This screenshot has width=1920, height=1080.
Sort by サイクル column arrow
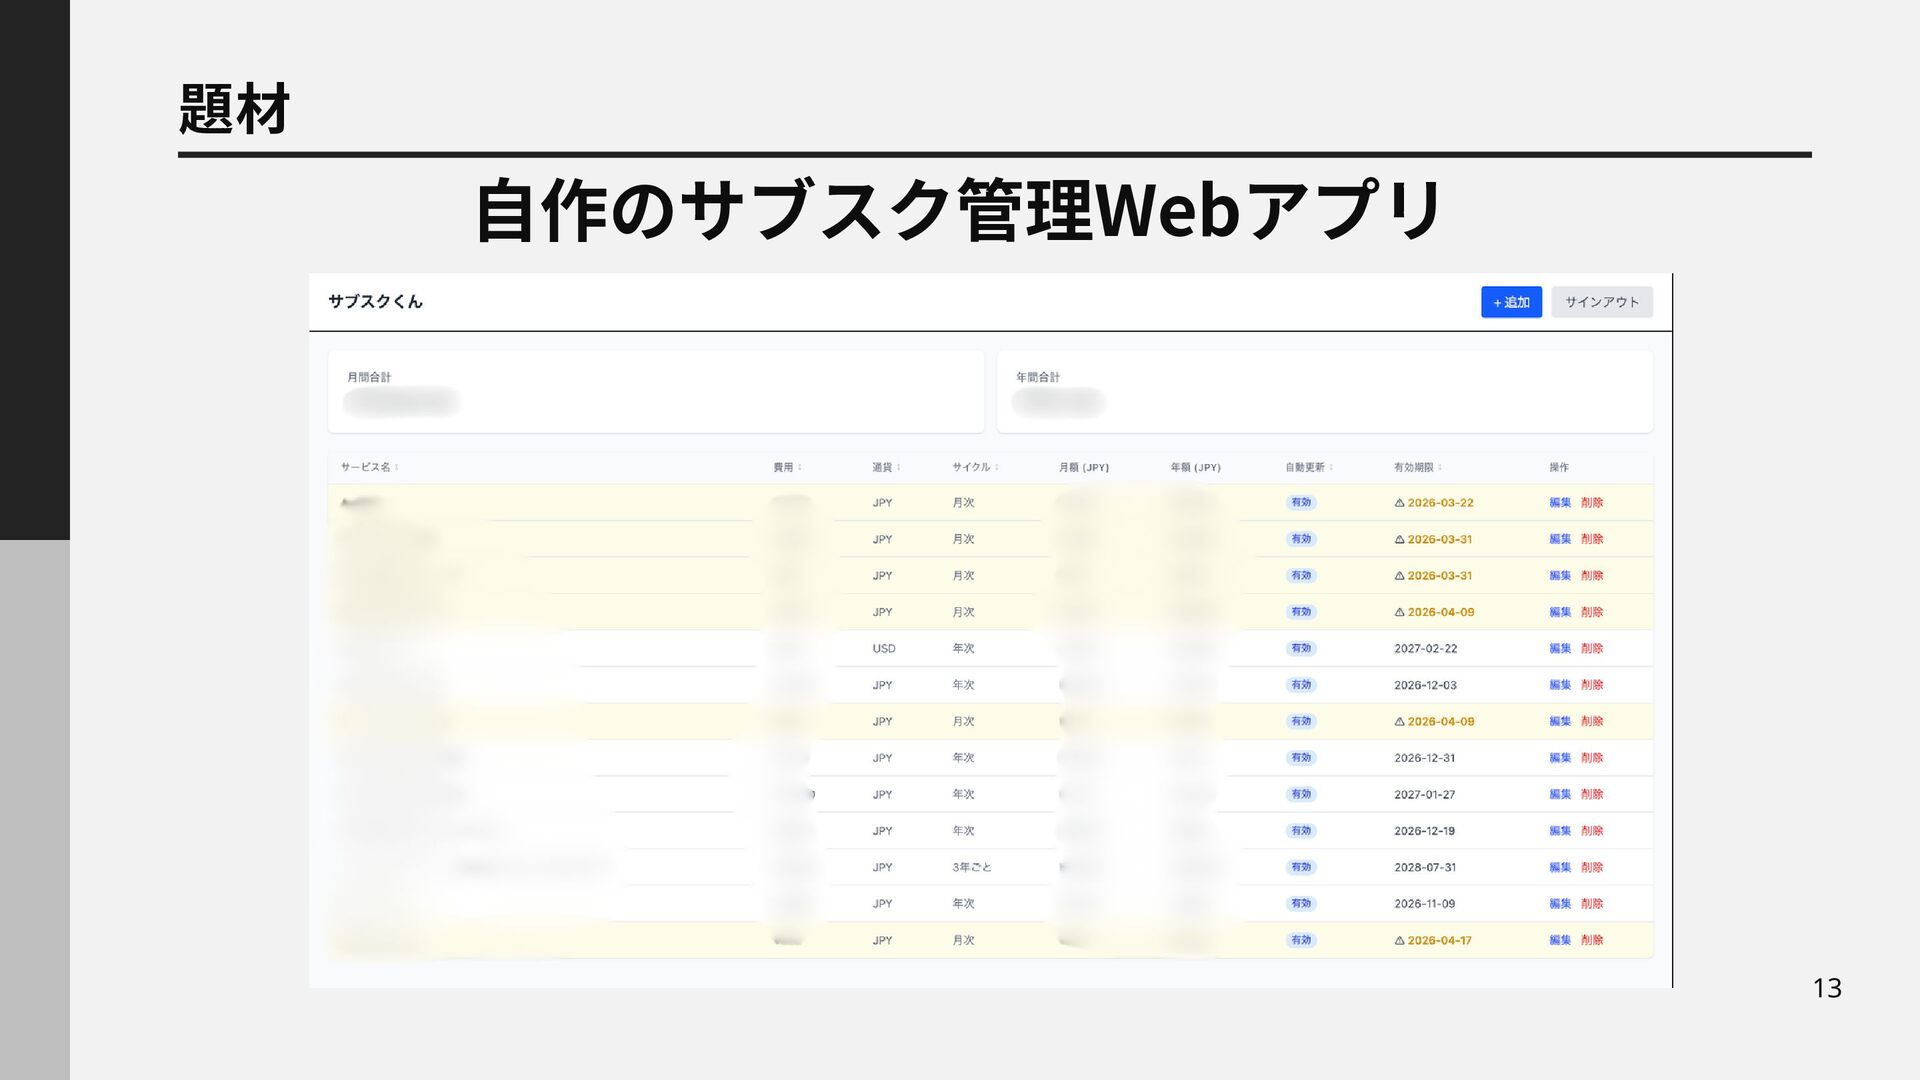[x=997, y=467]
